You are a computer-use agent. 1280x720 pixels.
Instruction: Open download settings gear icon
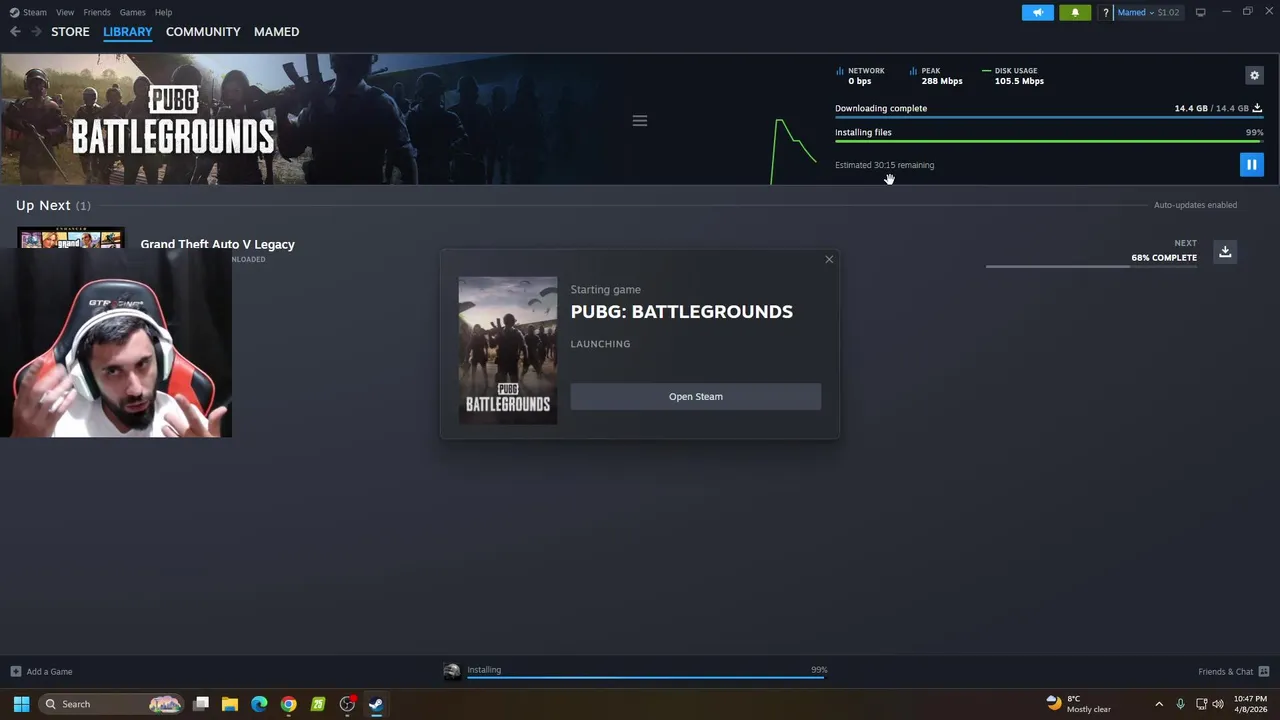point(1254,75)
